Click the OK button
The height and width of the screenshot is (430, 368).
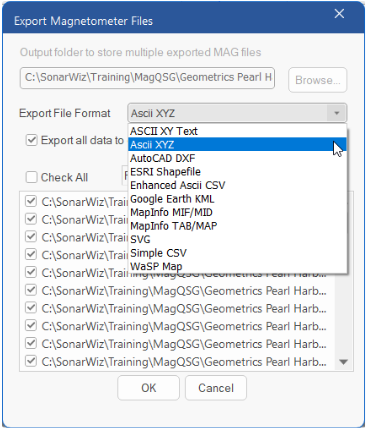(148, 388)
